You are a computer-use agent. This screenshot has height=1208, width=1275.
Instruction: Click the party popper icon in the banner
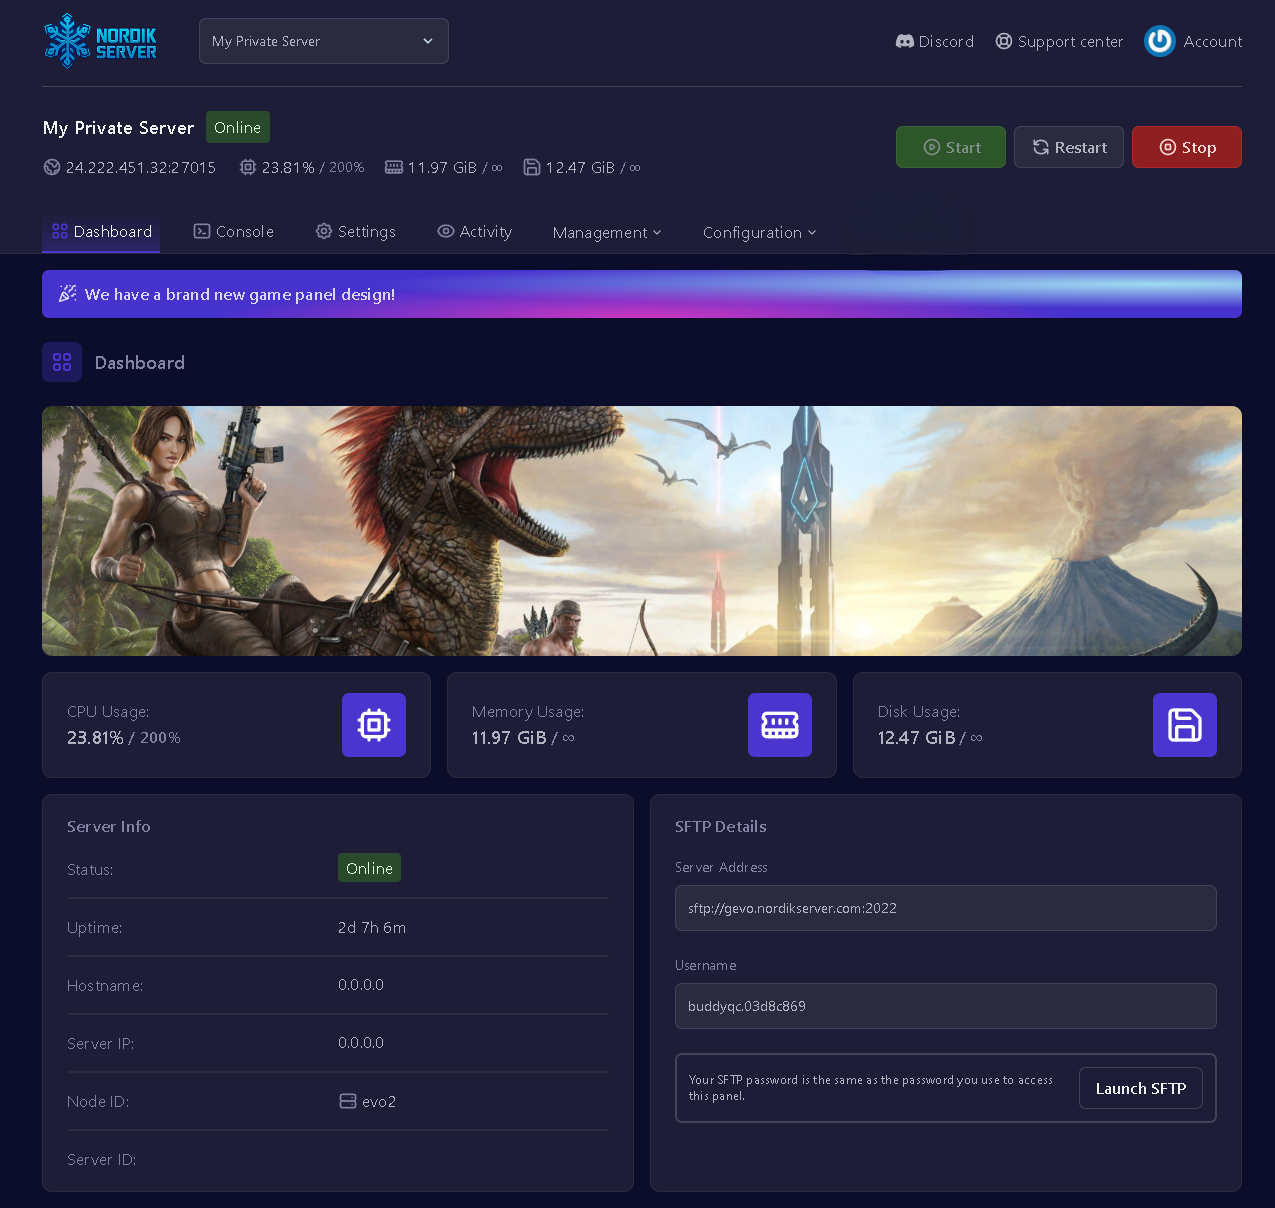point(67,294)
